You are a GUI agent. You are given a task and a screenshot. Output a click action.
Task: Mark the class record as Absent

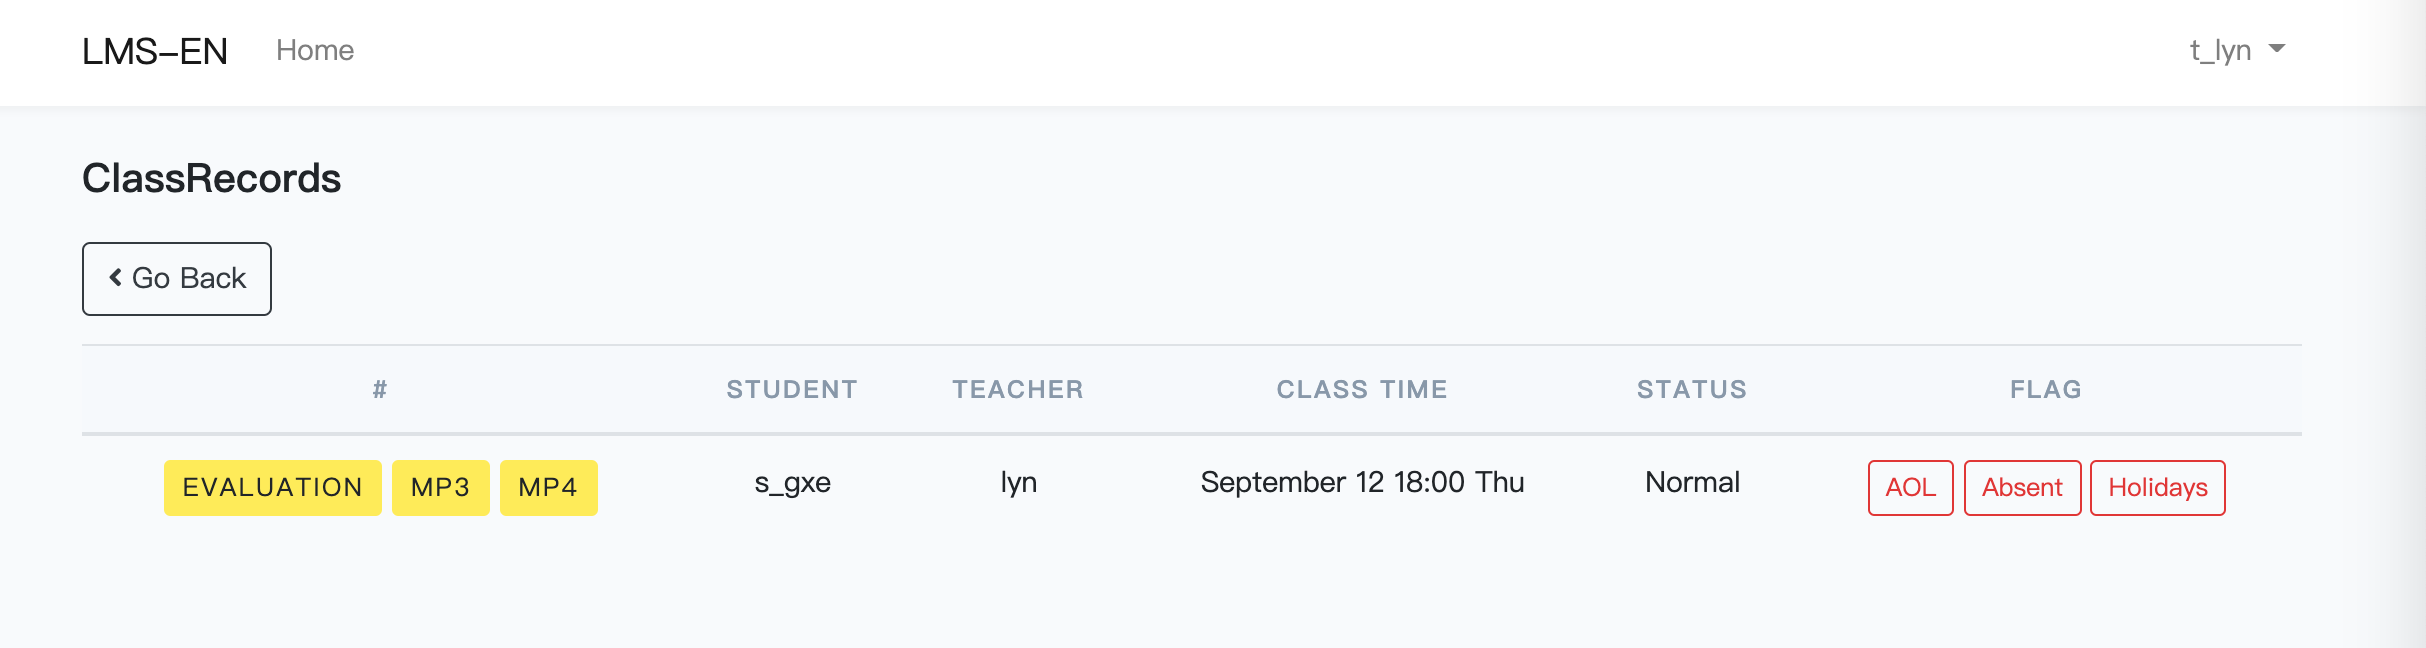coord(2022,488)
